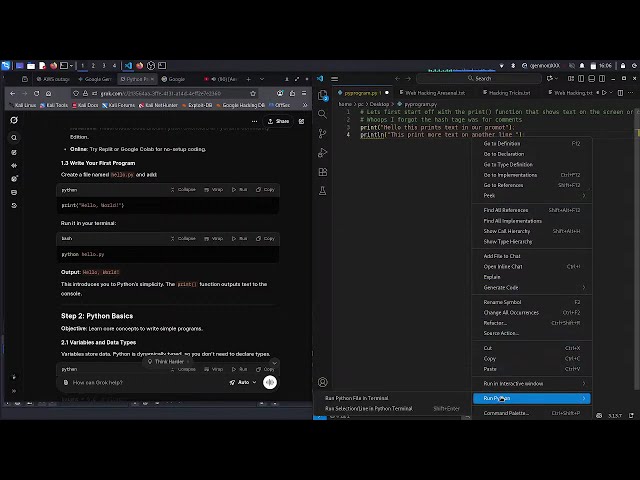Switch to workspace 2 in Kali panel

click(x=93, y=65)
